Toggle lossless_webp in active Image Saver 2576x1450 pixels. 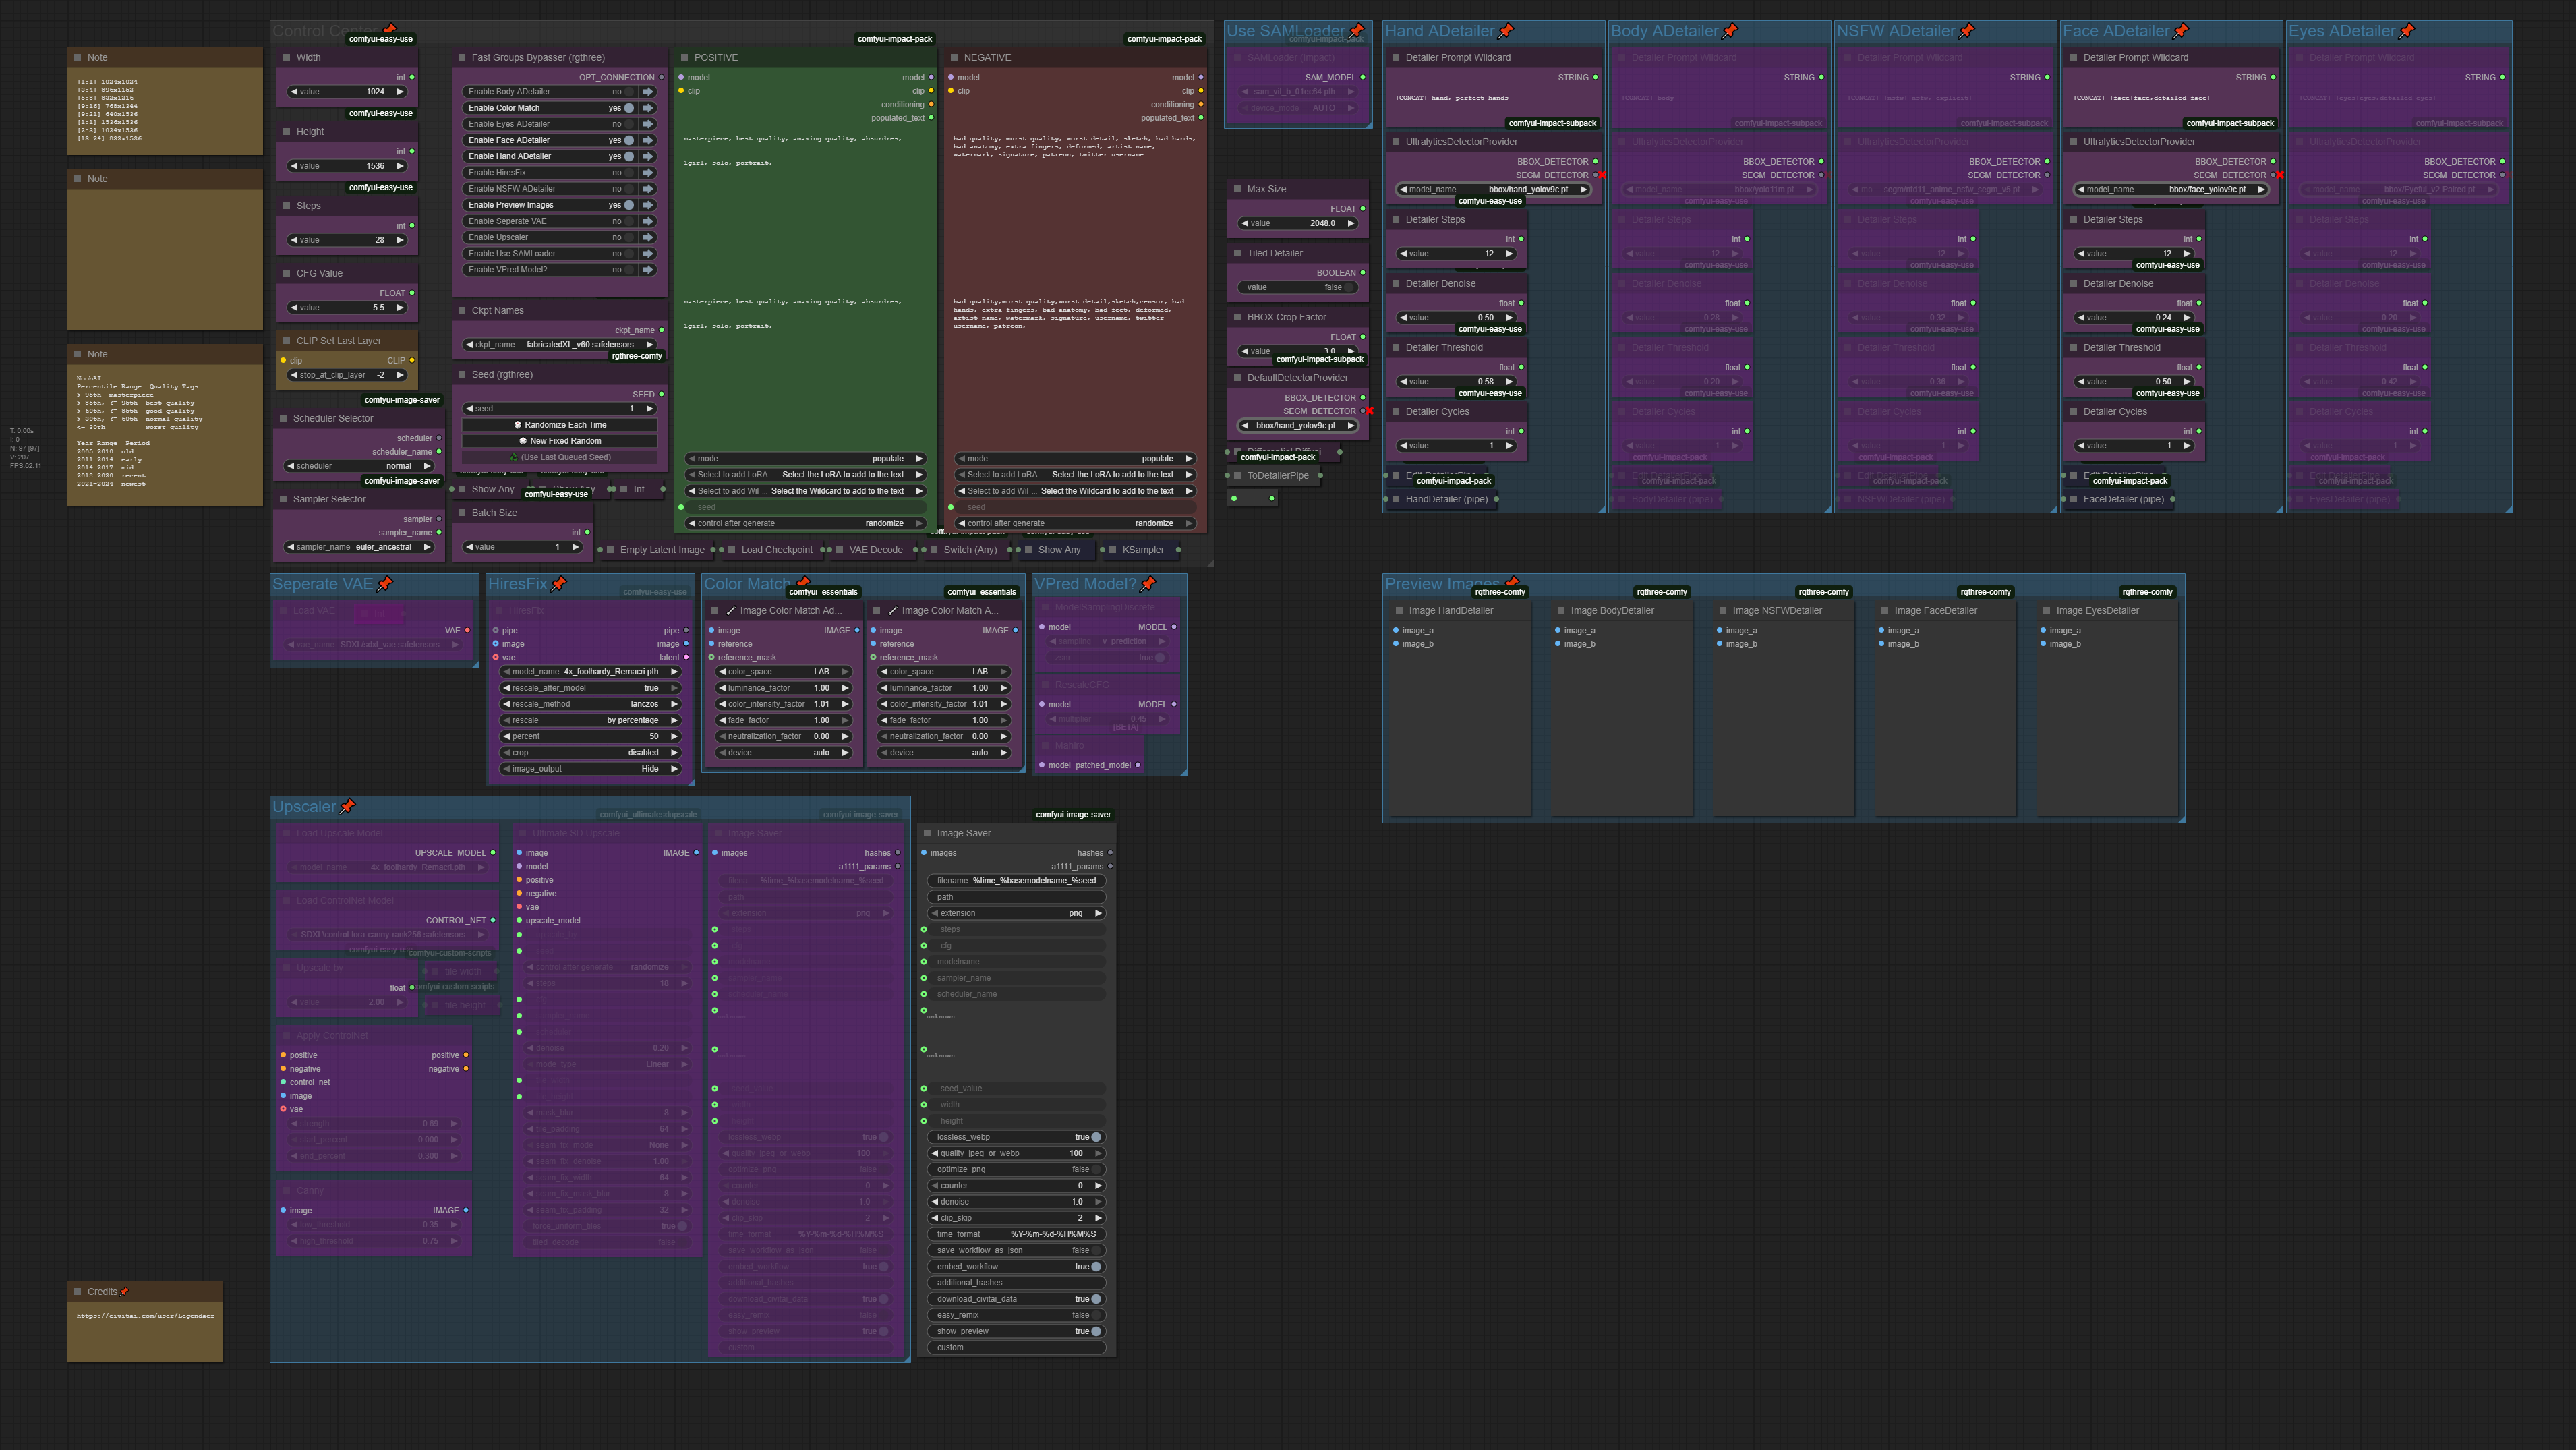[1095, 1137]
